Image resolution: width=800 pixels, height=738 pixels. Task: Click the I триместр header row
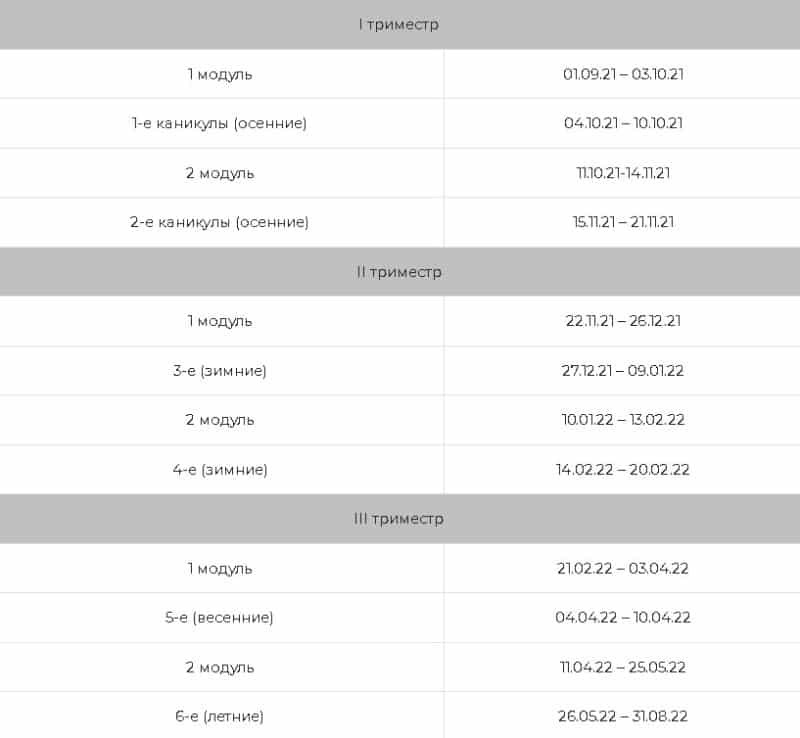[400, 24]
